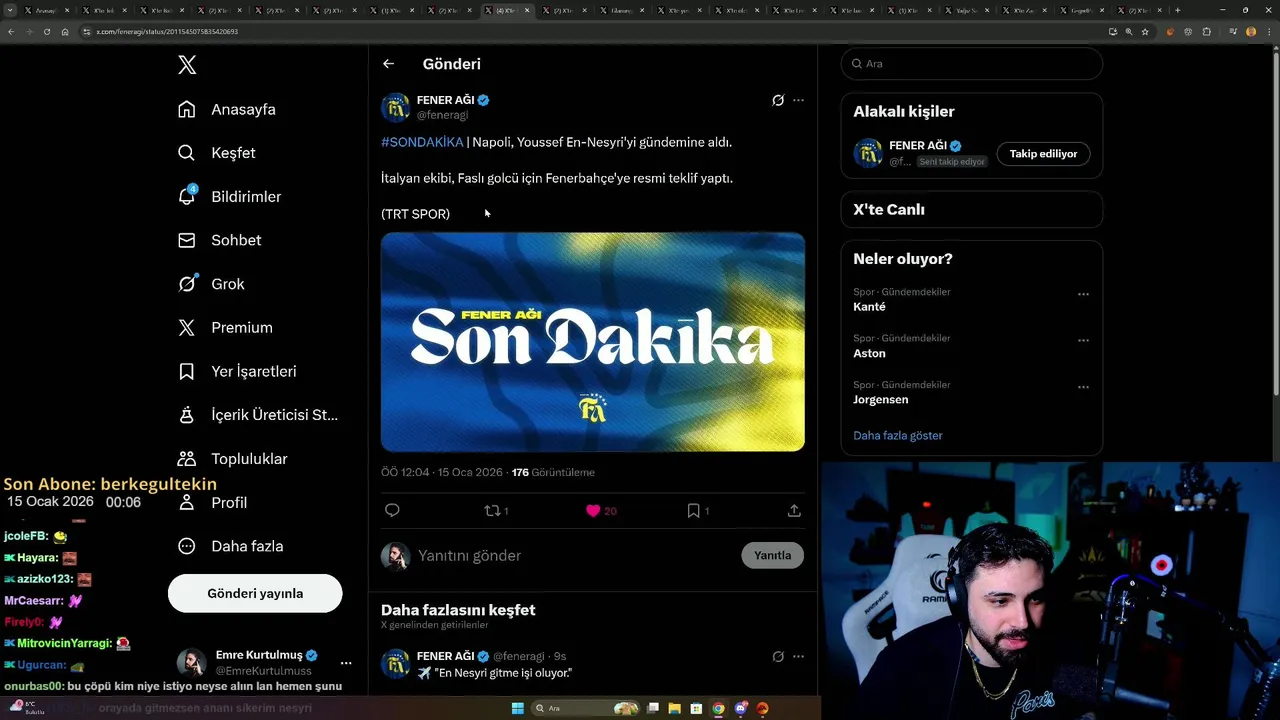Click the Yanıtla button
The height and width of the screenshot is (720, 1280).
(x=773, y=555)
